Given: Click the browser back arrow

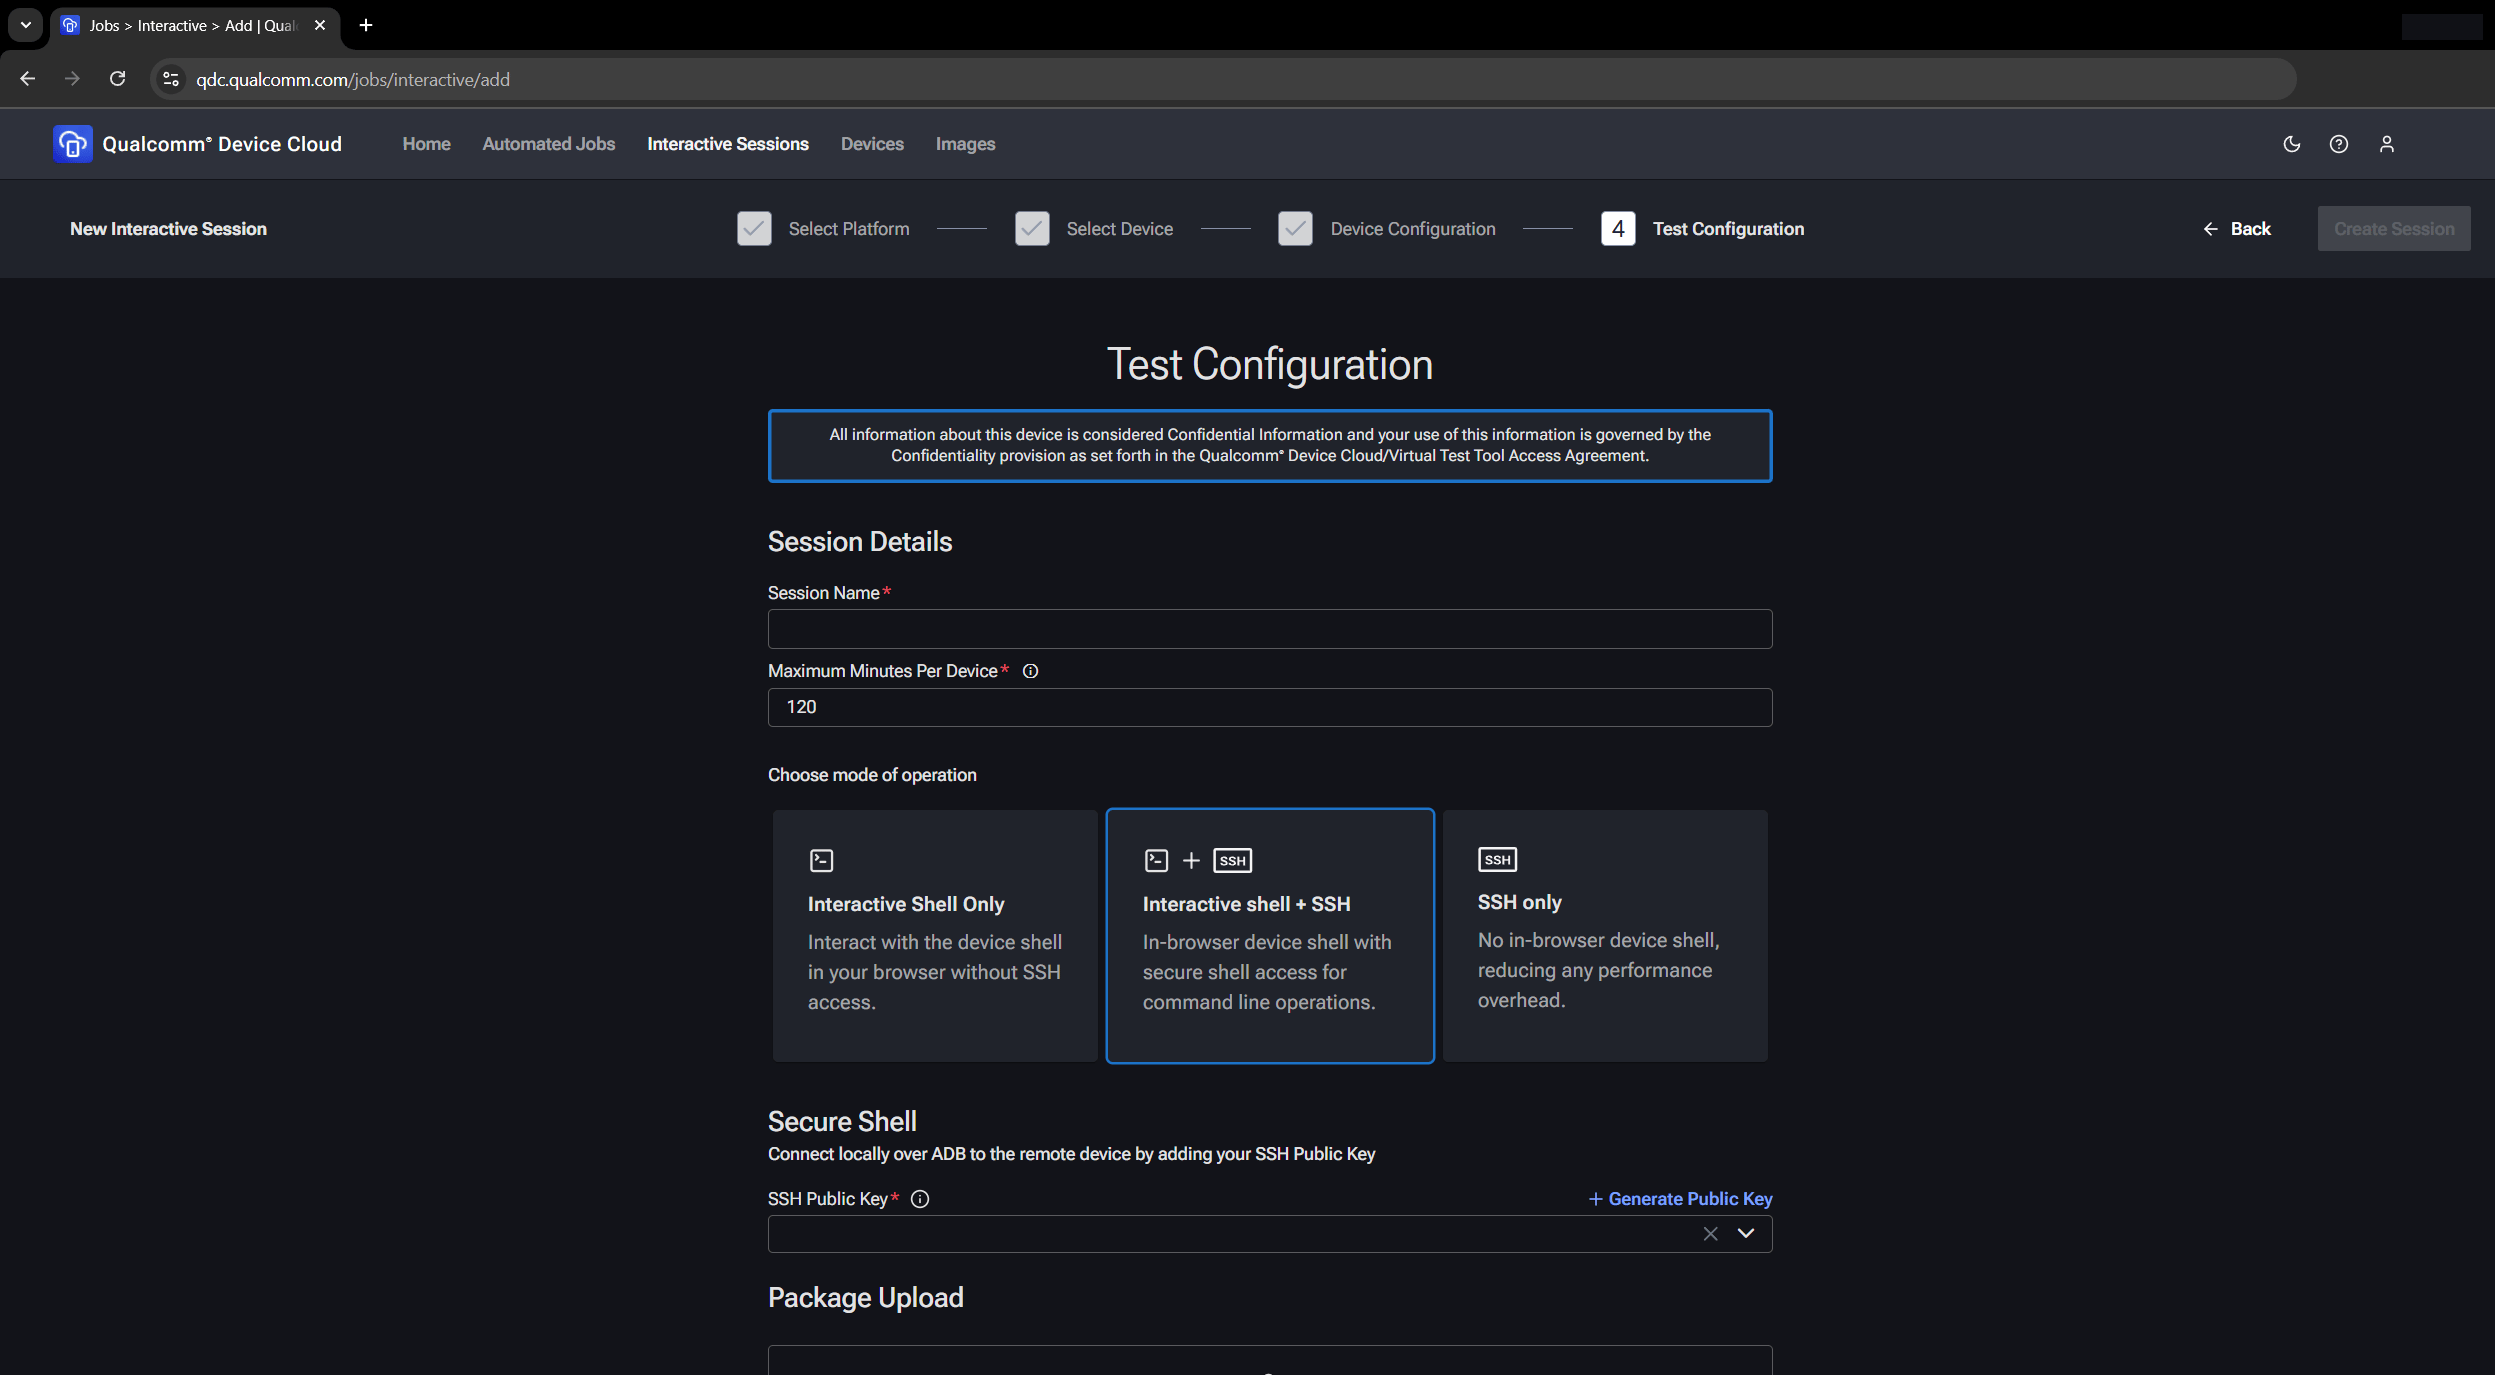Looking at the screenshot, I should pyautogui.click(x=27, y=79).
